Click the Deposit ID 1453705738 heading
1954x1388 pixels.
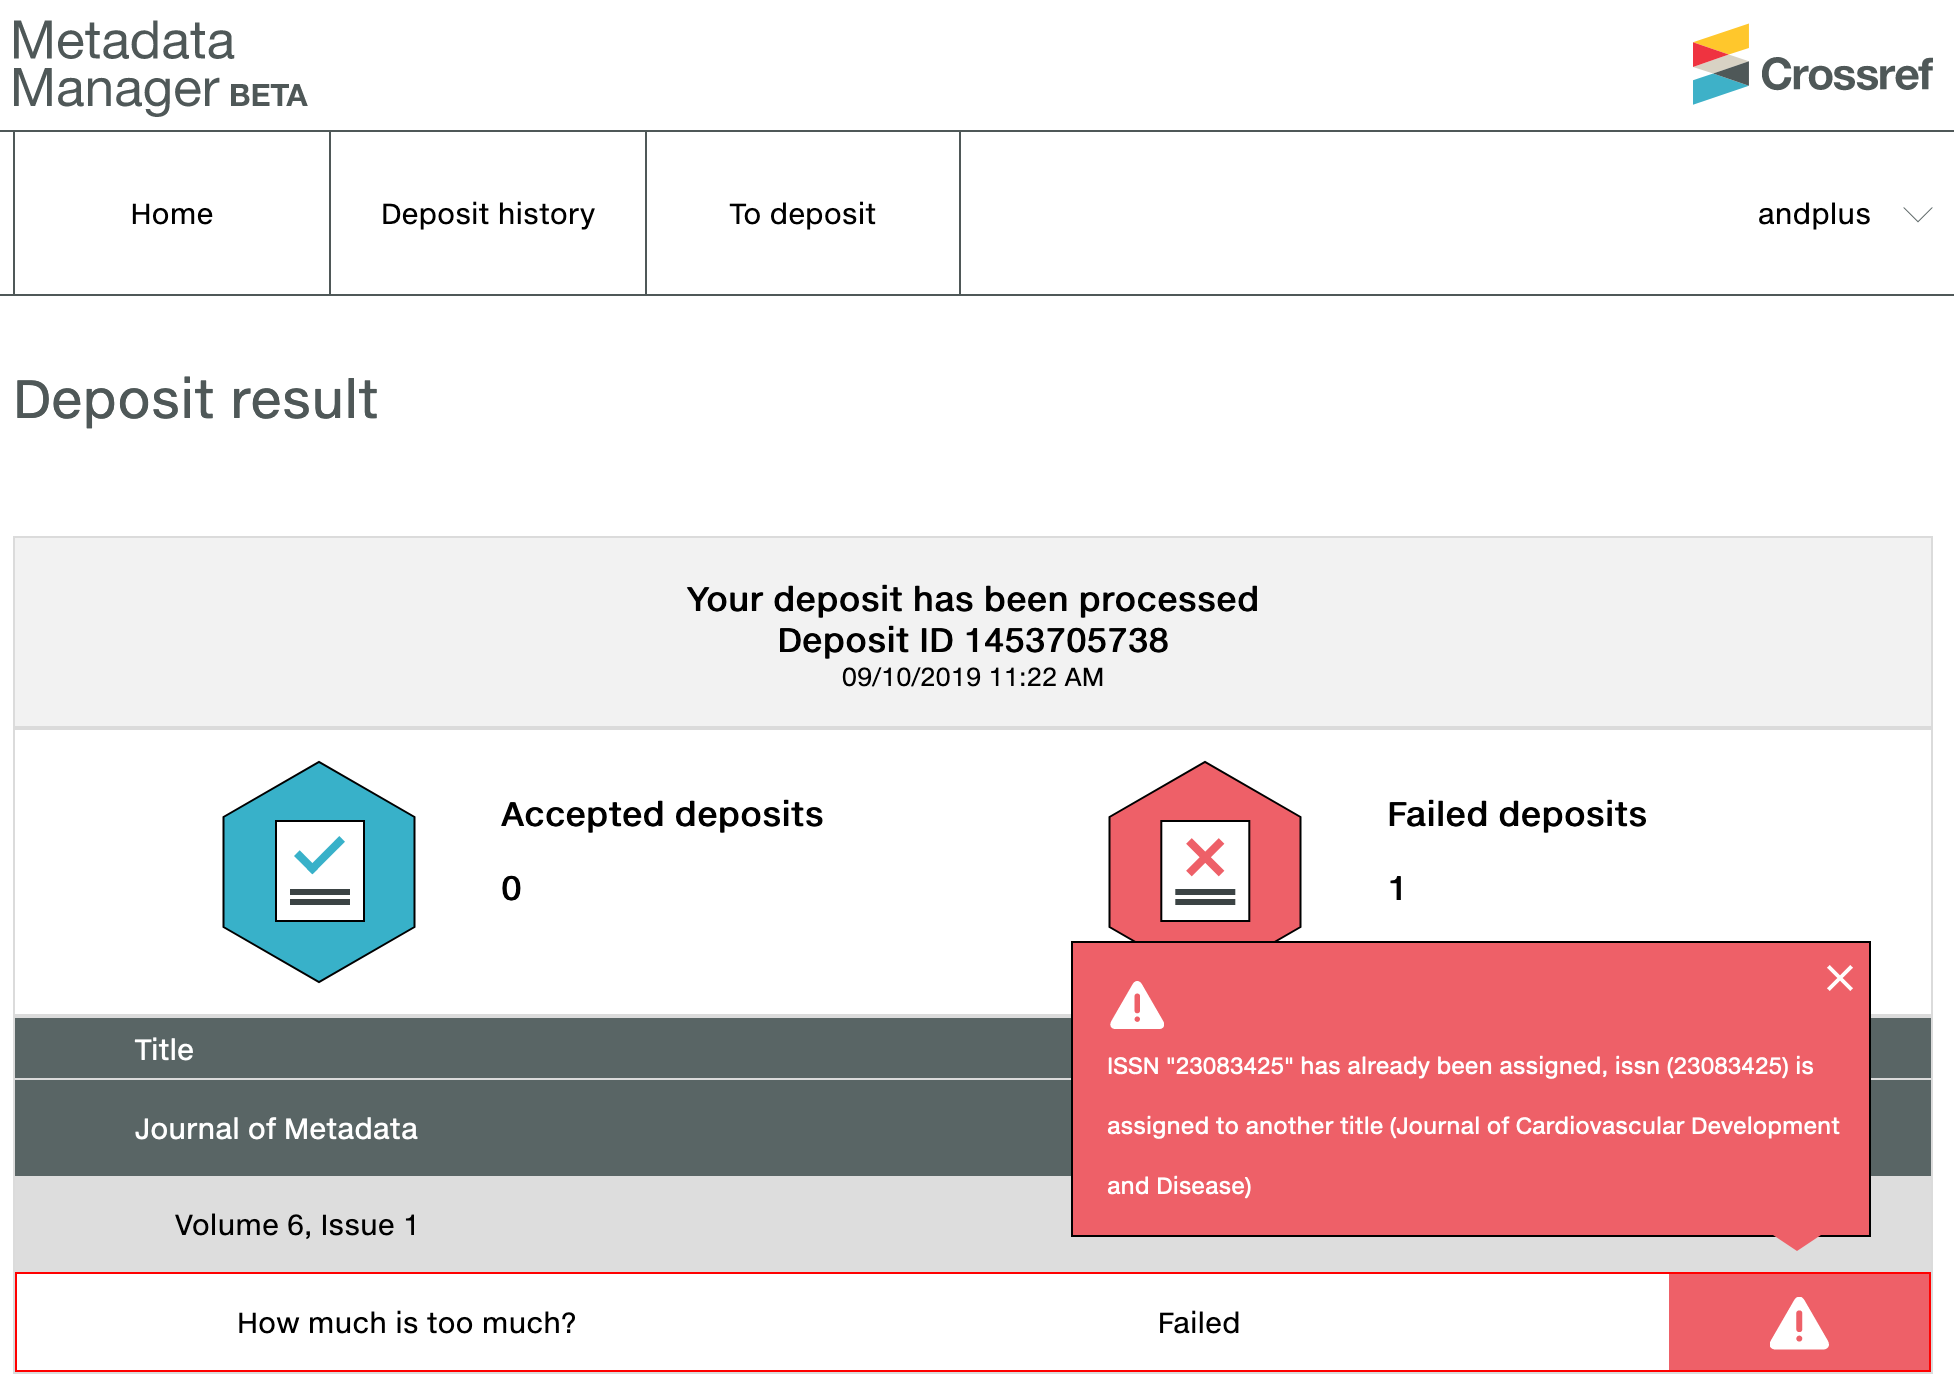(x=972, y=640)
